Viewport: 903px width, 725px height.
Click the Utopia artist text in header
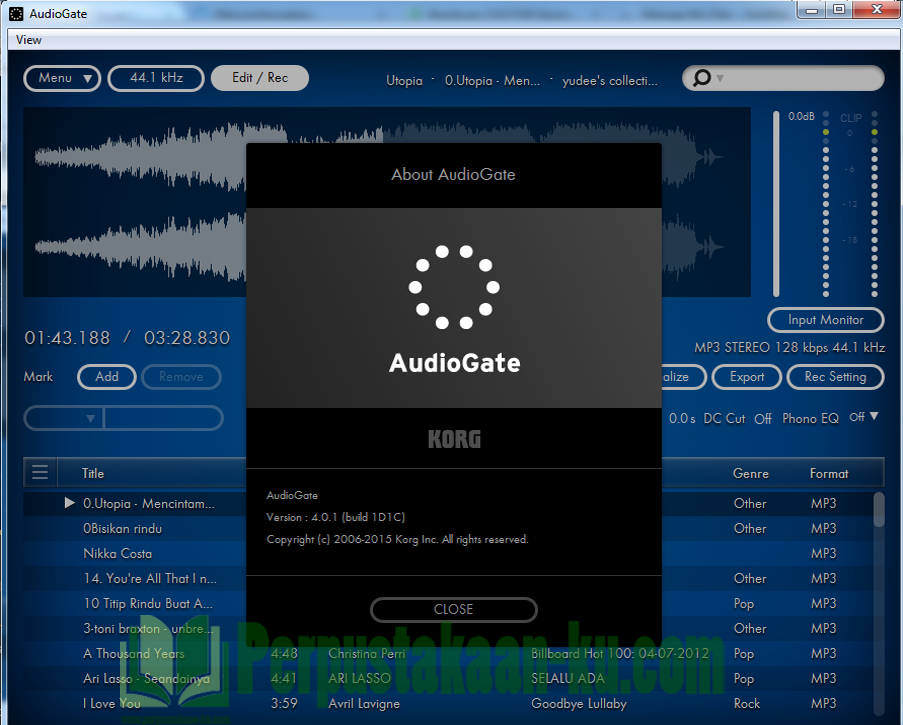coord(404,81)
